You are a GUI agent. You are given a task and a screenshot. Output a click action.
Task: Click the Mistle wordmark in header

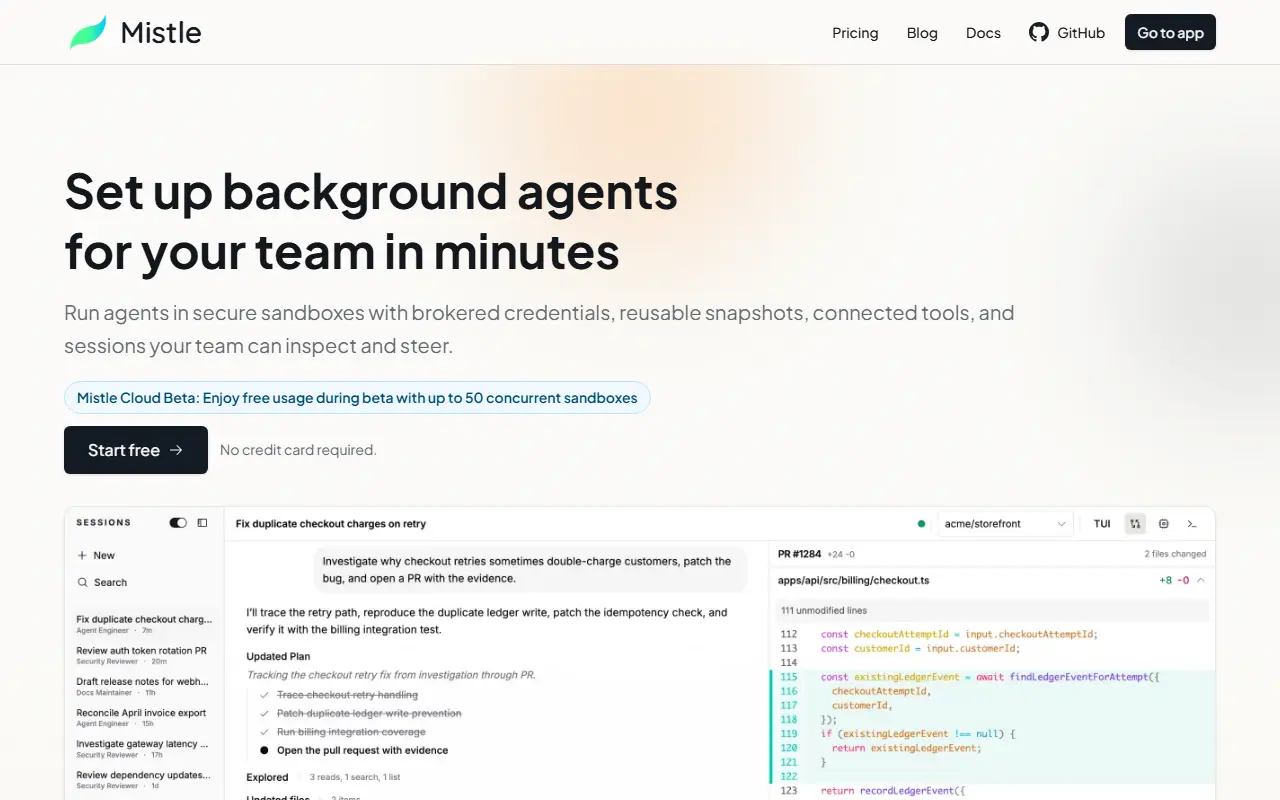161,32
